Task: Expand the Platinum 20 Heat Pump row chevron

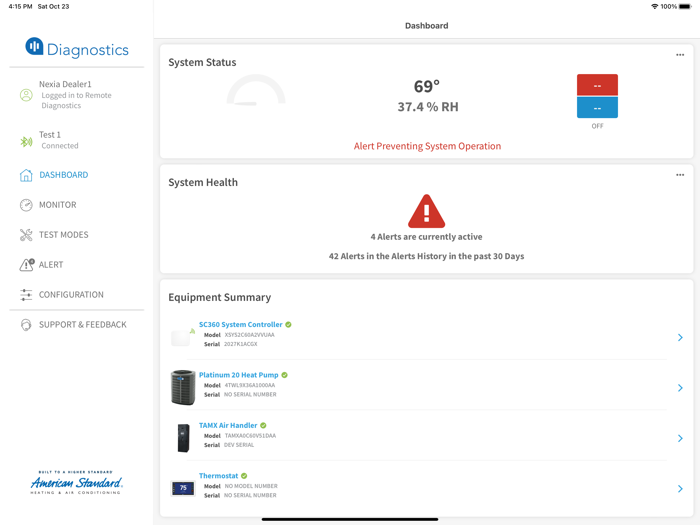Action: 680,388
